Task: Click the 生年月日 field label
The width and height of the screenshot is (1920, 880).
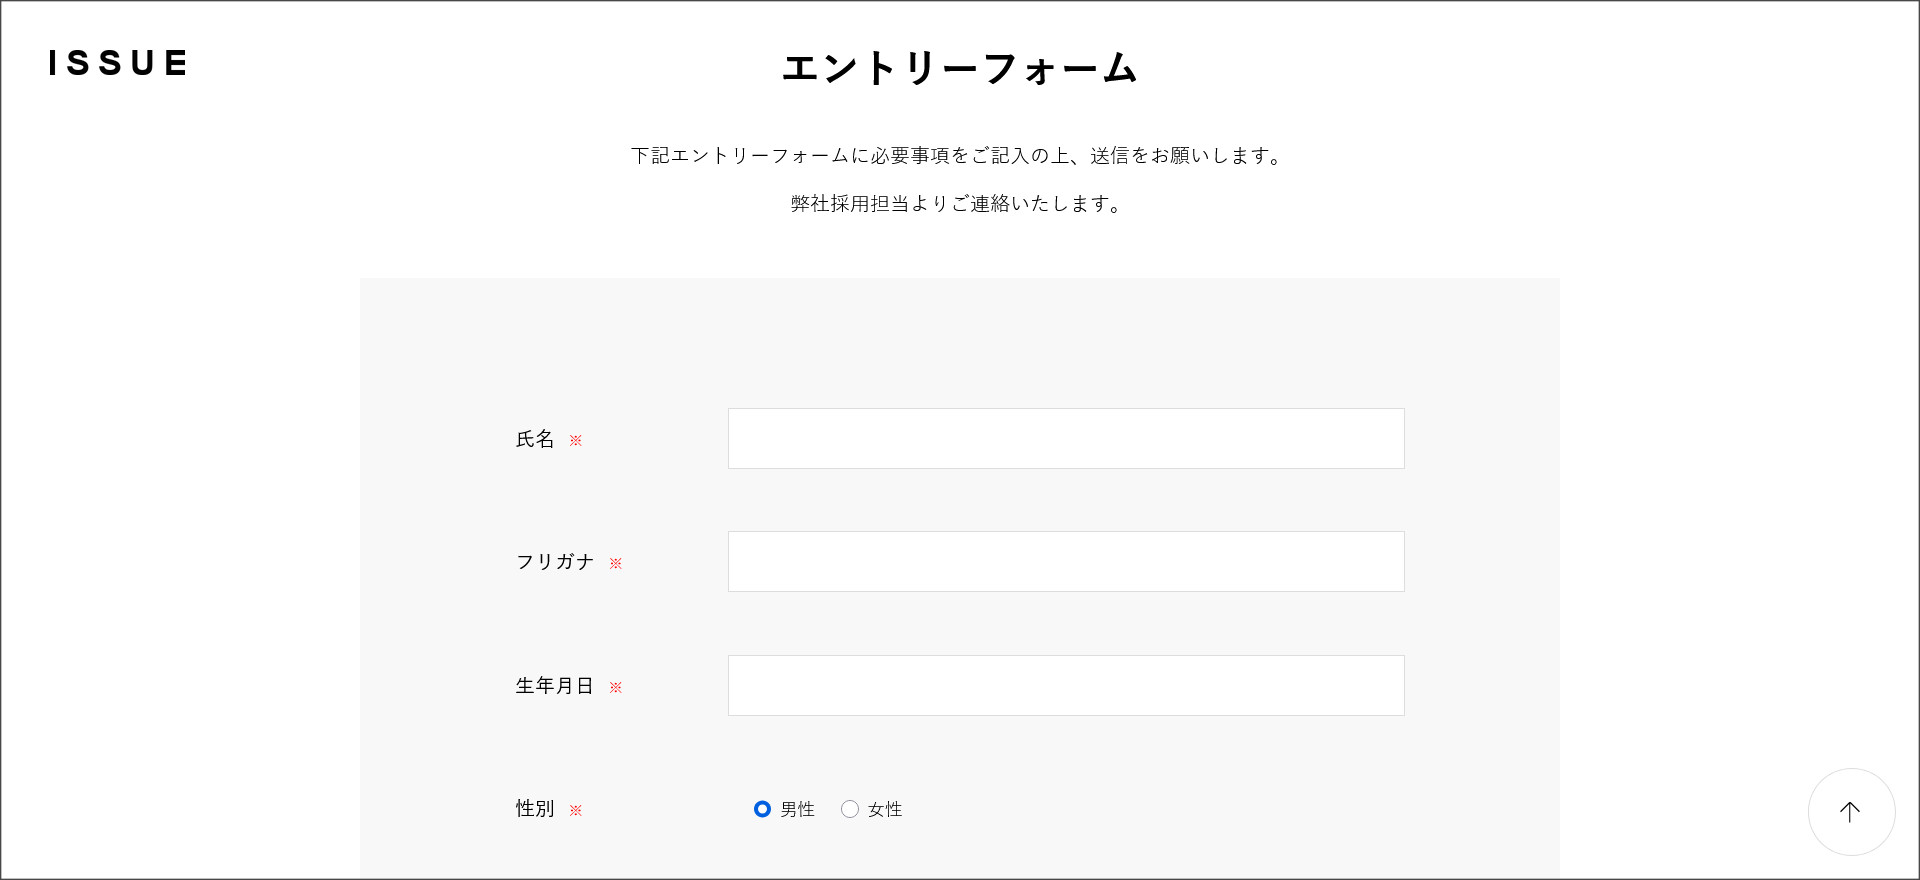Action: pos(555,686)
